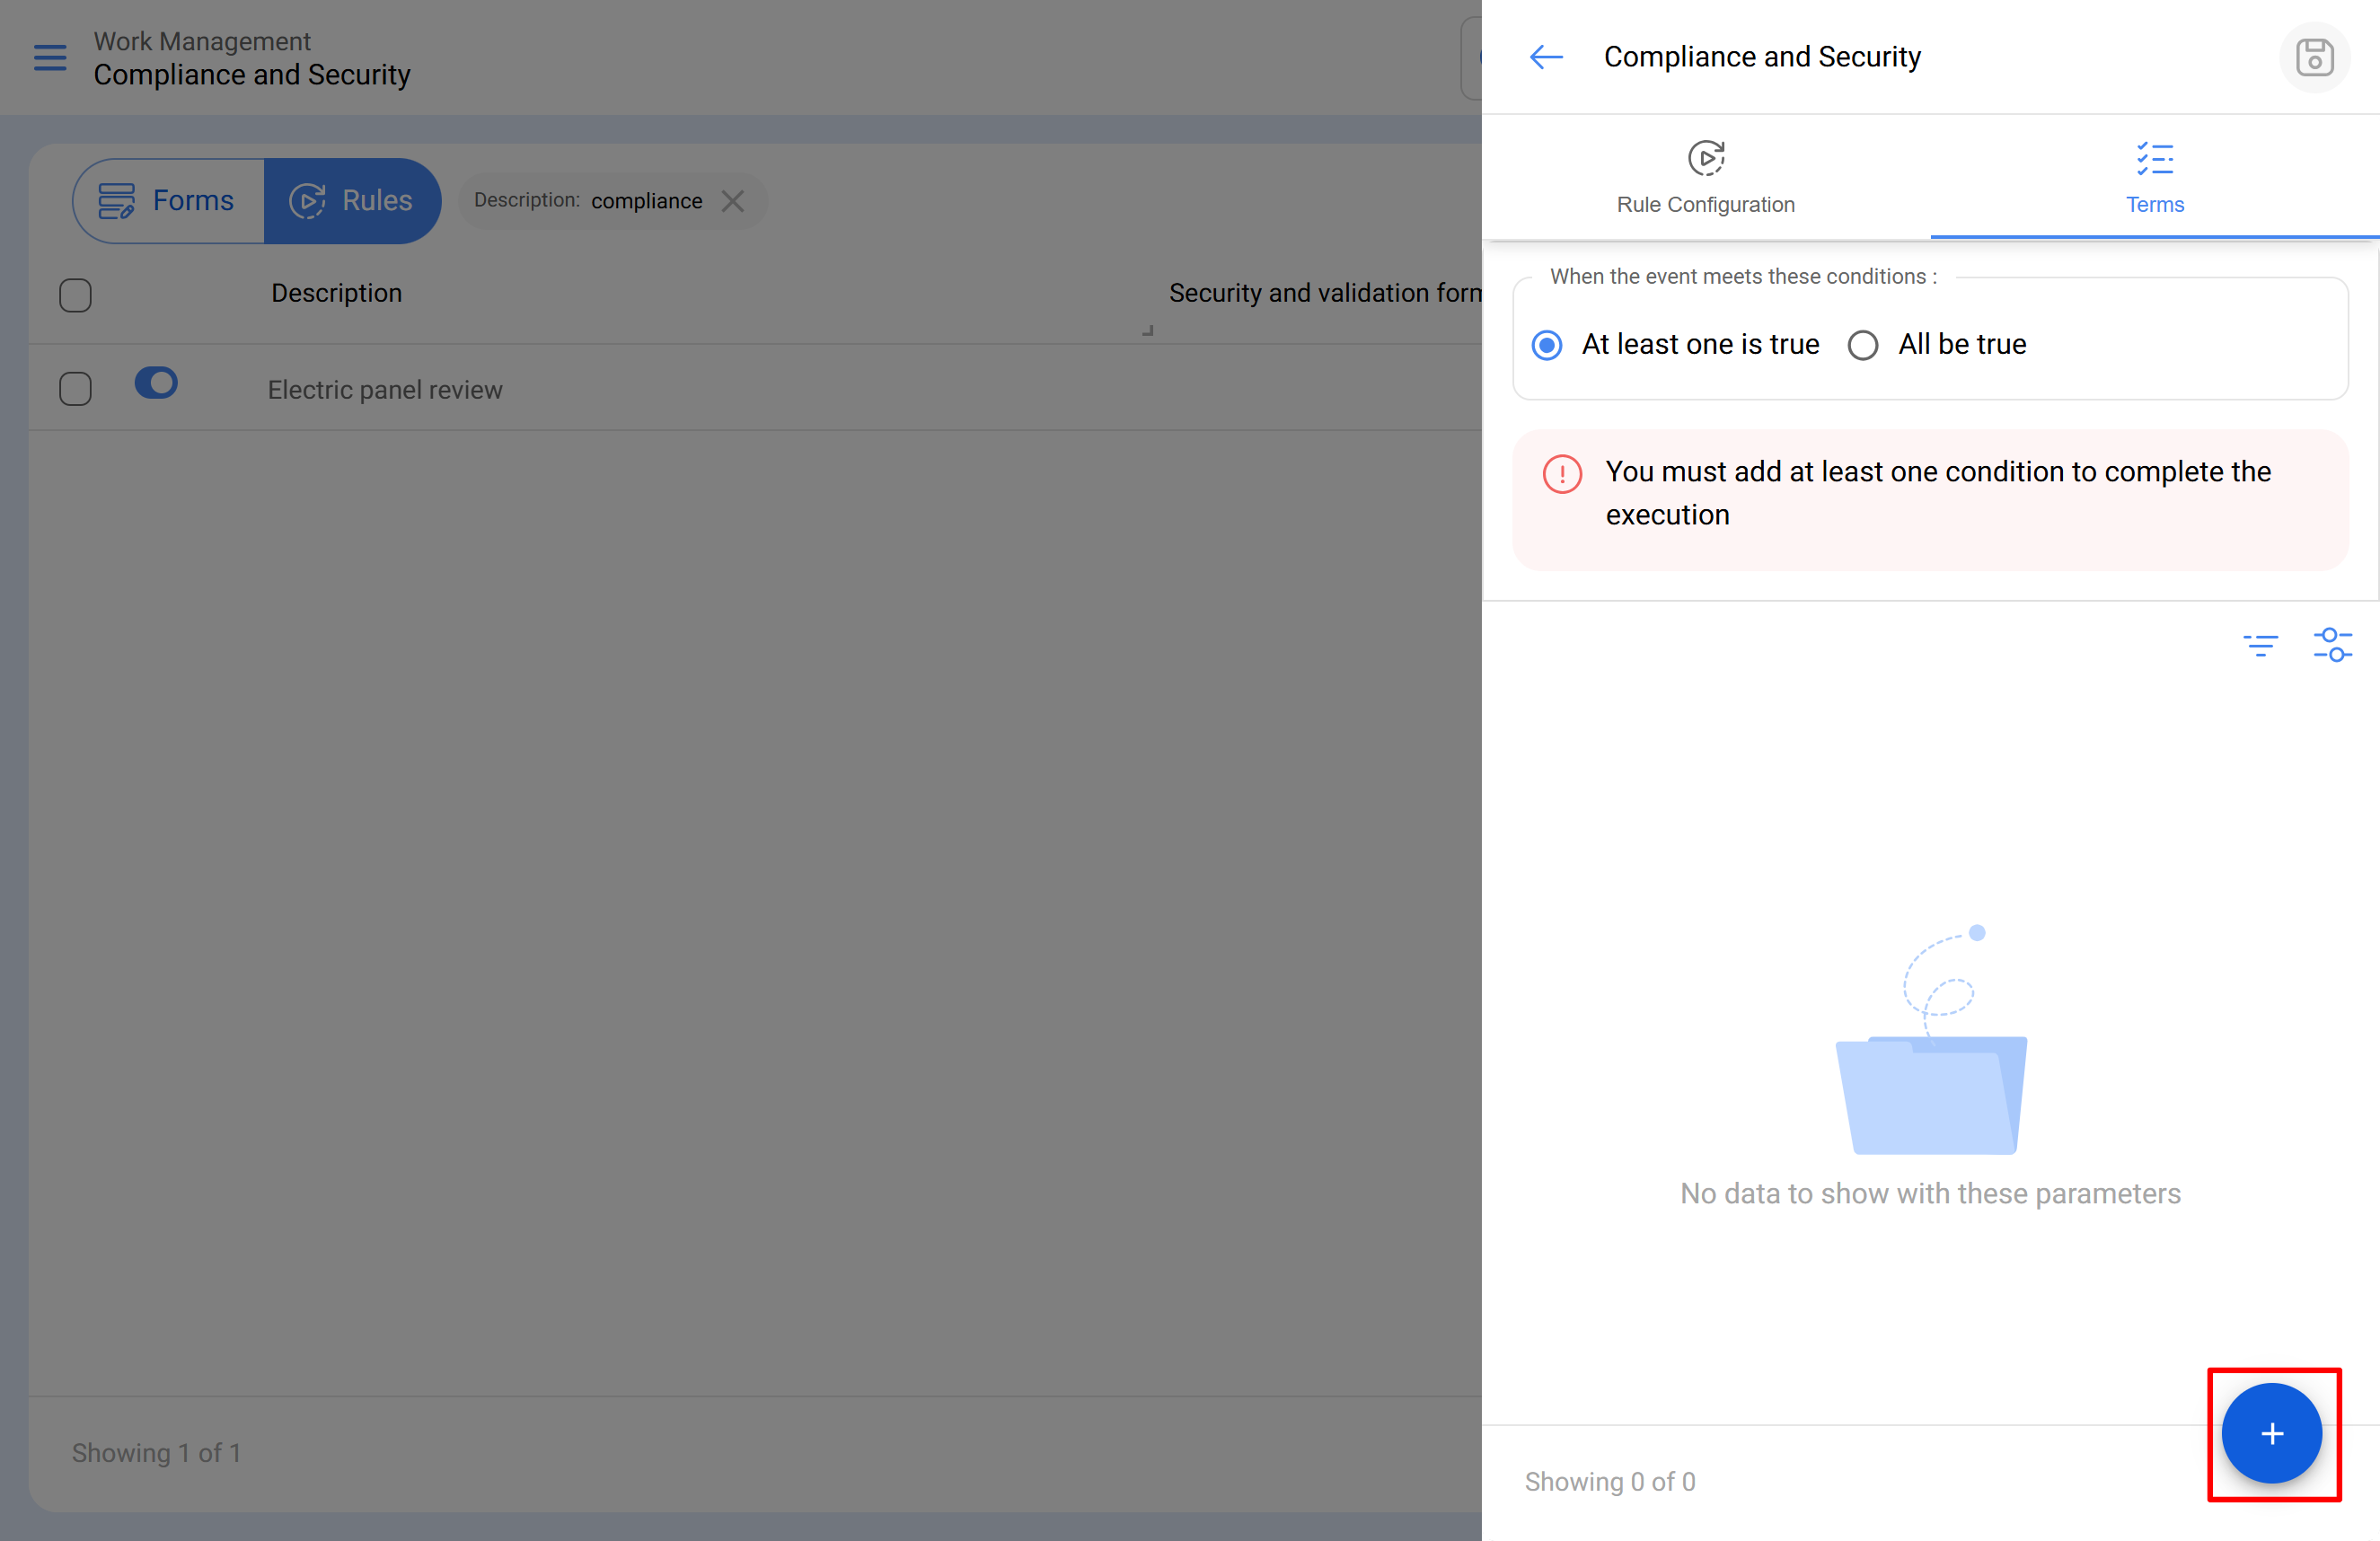Click the red warning exclamation icon

click(1561, 474)
